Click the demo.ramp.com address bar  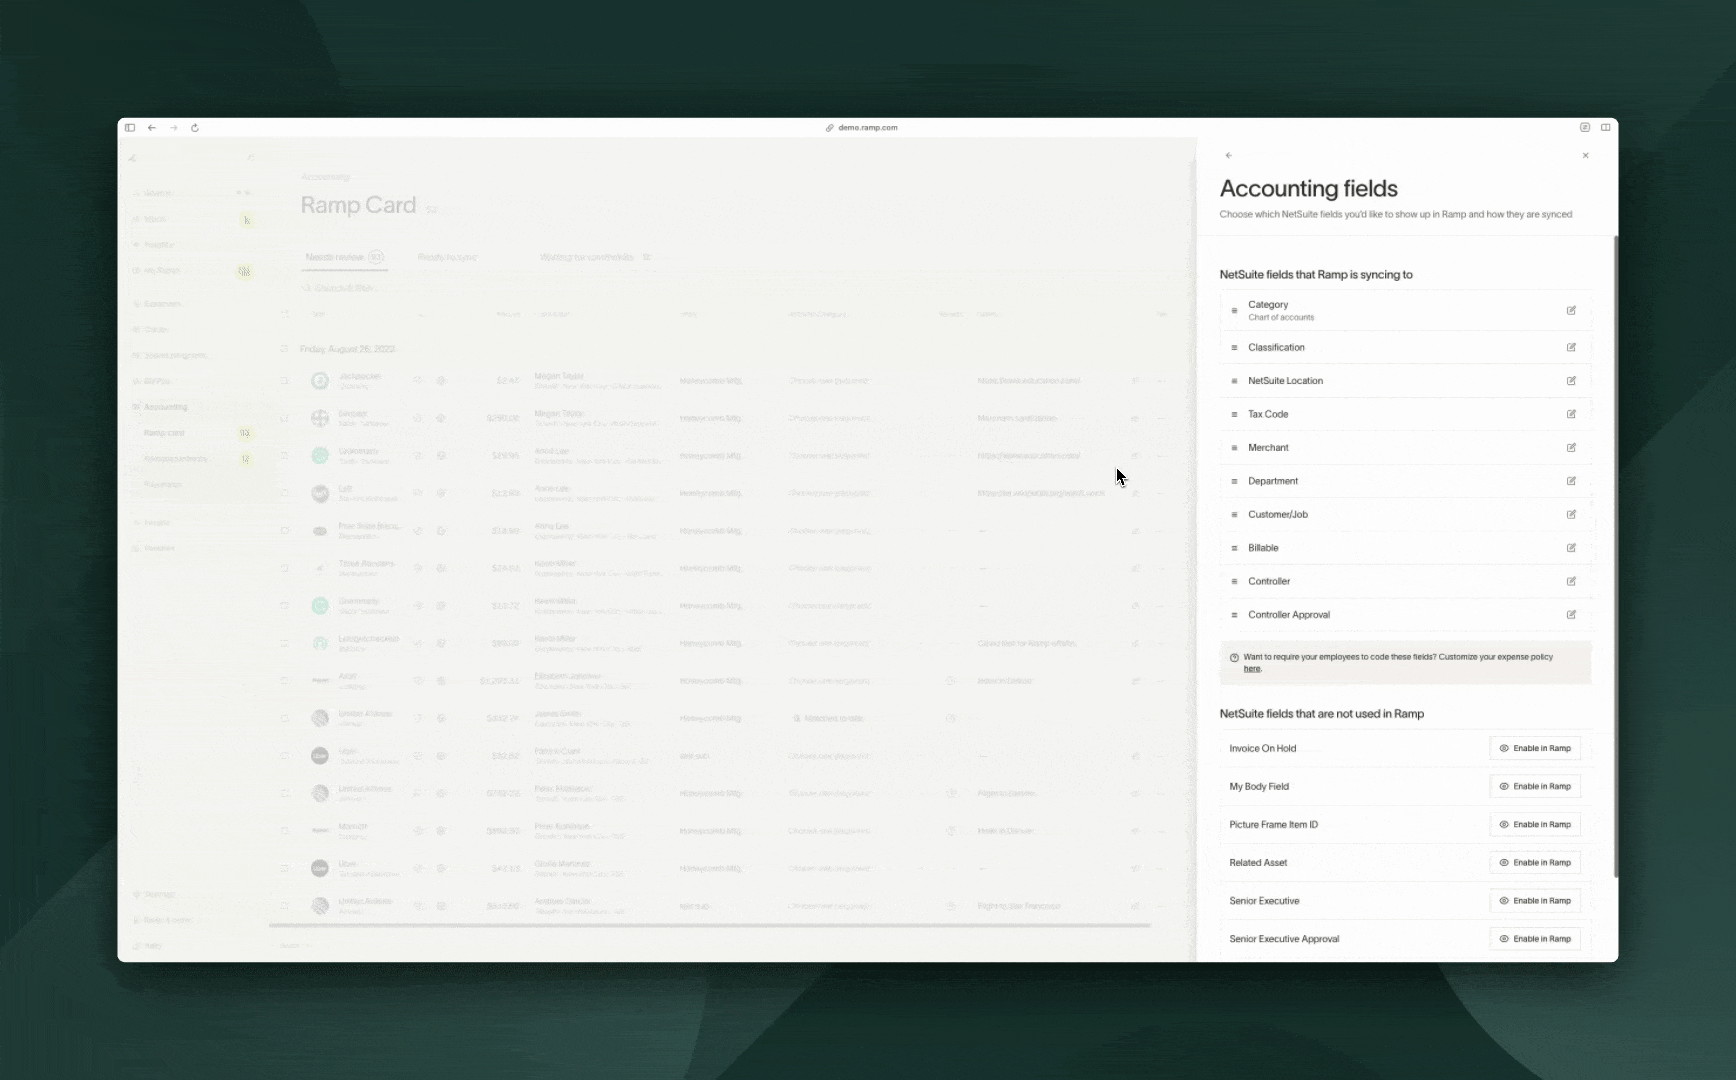(862, 128)
